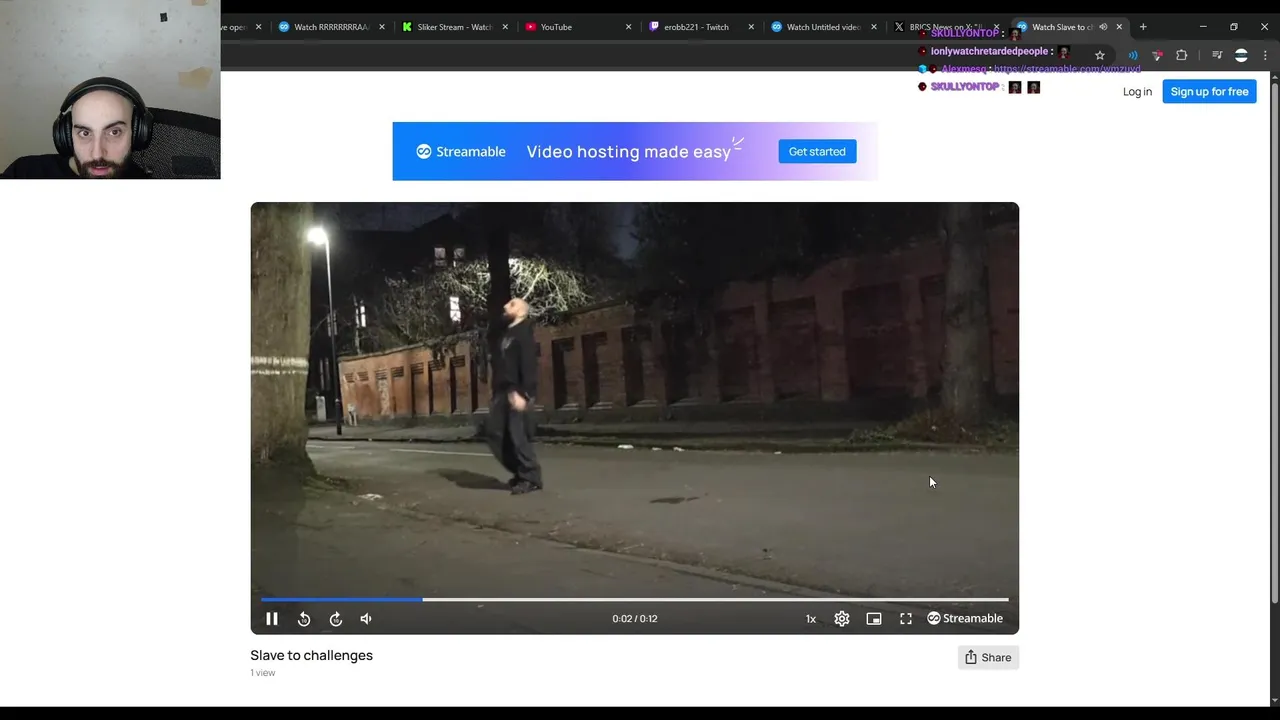
Task: Close the Sliker Stream tab
Action: [x=505, y=27]
